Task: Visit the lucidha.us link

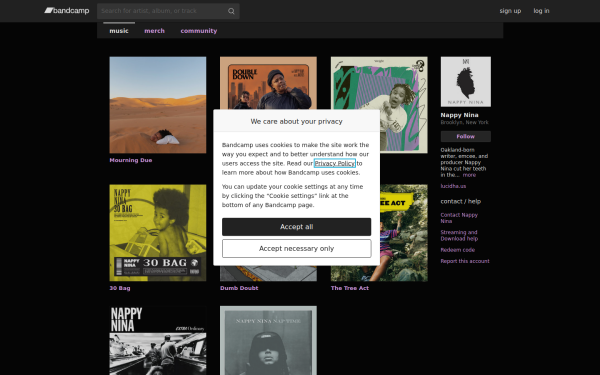Action: (x=453, y=186)
